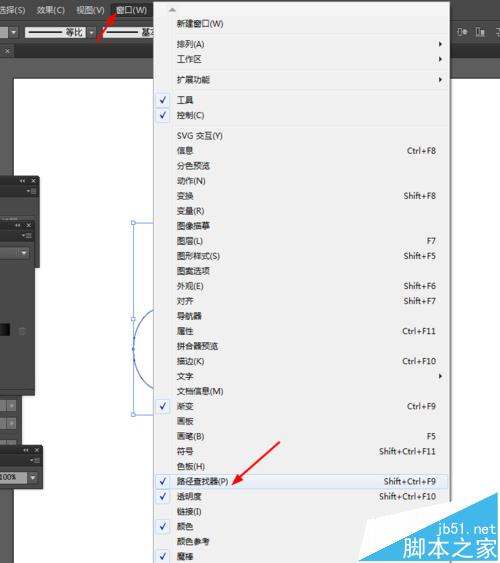This screenshot has height=563, width=500.
Task: Open the 视图(V) menu
Action: click(x=90, y=10)
